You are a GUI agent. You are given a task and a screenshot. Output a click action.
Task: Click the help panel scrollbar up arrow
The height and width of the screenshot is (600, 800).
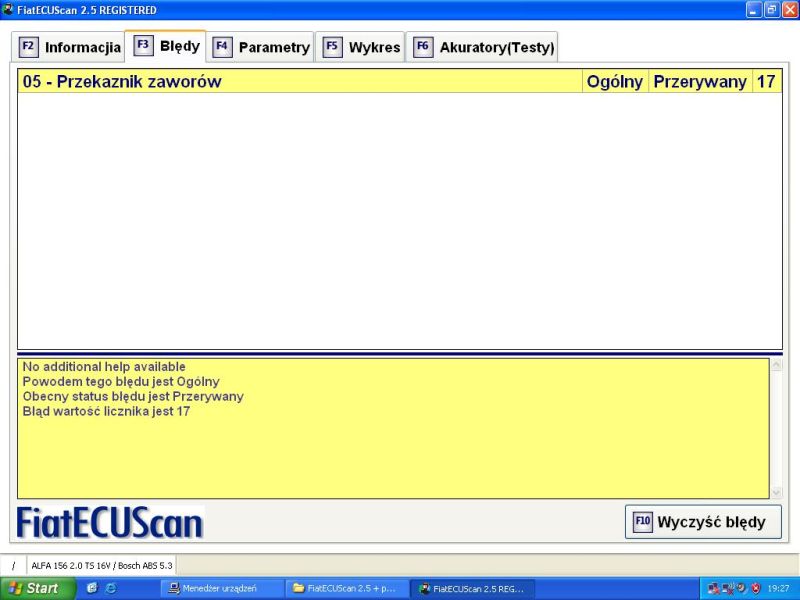pos(777,364)
